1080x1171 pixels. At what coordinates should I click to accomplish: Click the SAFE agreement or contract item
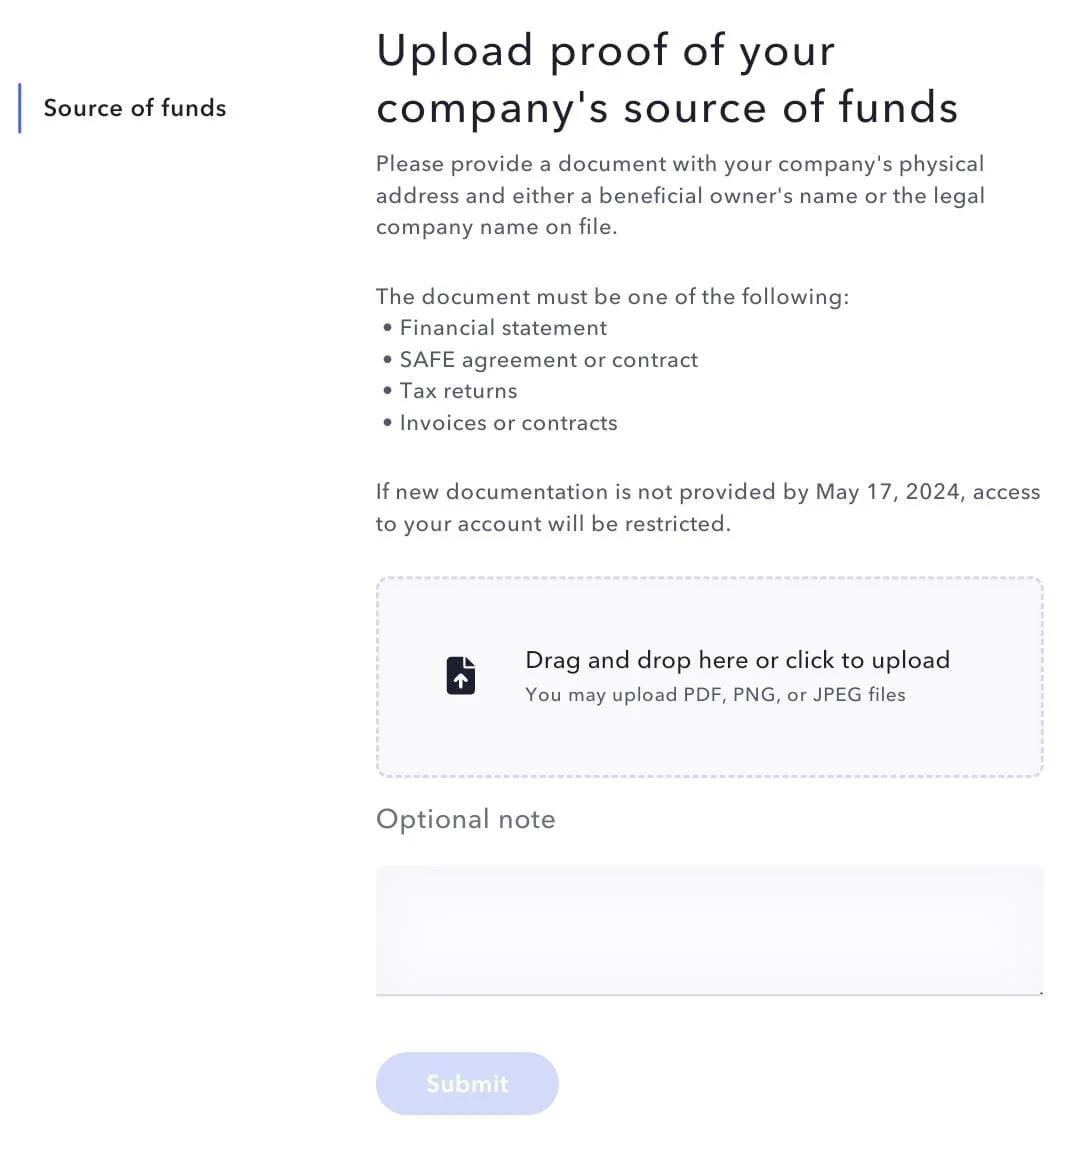tap(548, 360)
